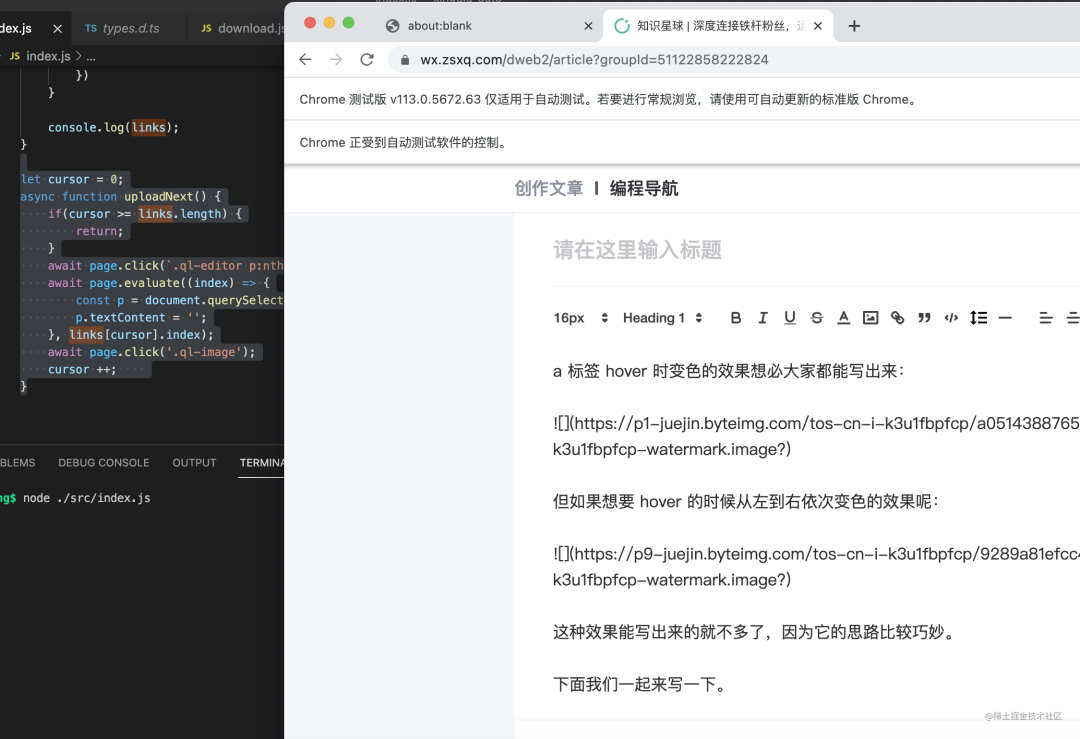The width and height of the screenshot is (1080, 739).
Task: Switch to the OUTPUT panel tab
Action: (194, 463)
